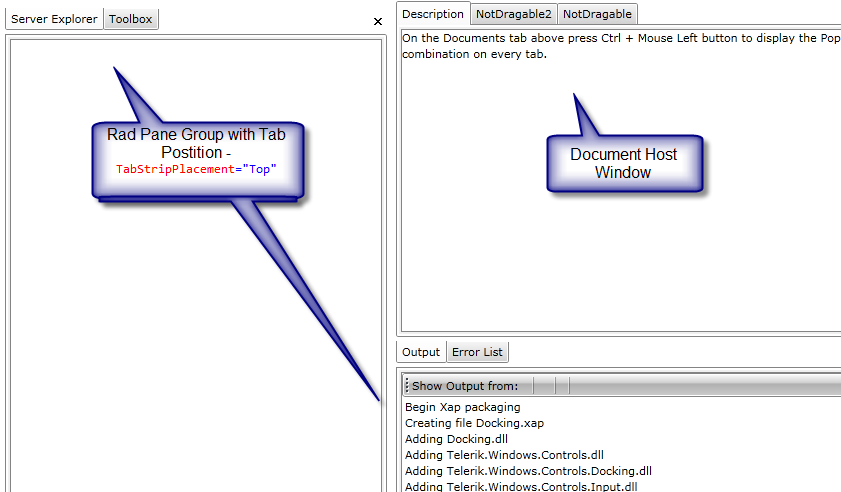Close the Server Explorer pane group
The height and width of the screenshot is (492, 841).
pyautogui.click(x=378, y=21)
